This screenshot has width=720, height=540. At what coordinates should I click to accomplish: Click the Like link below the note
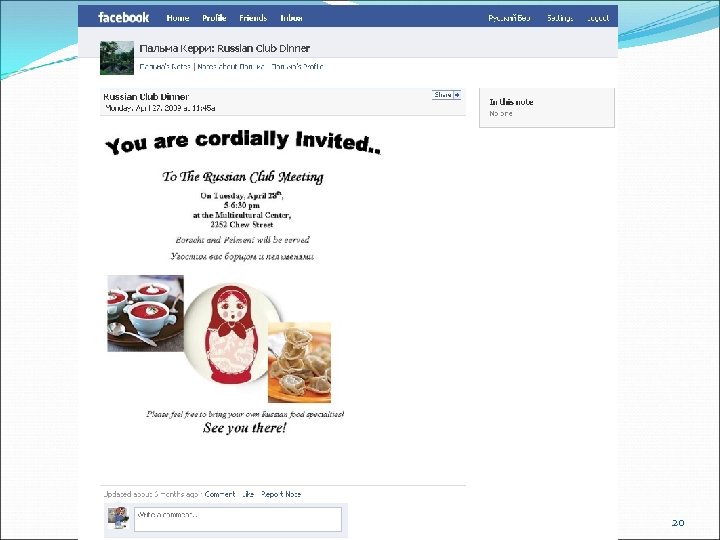248,494
